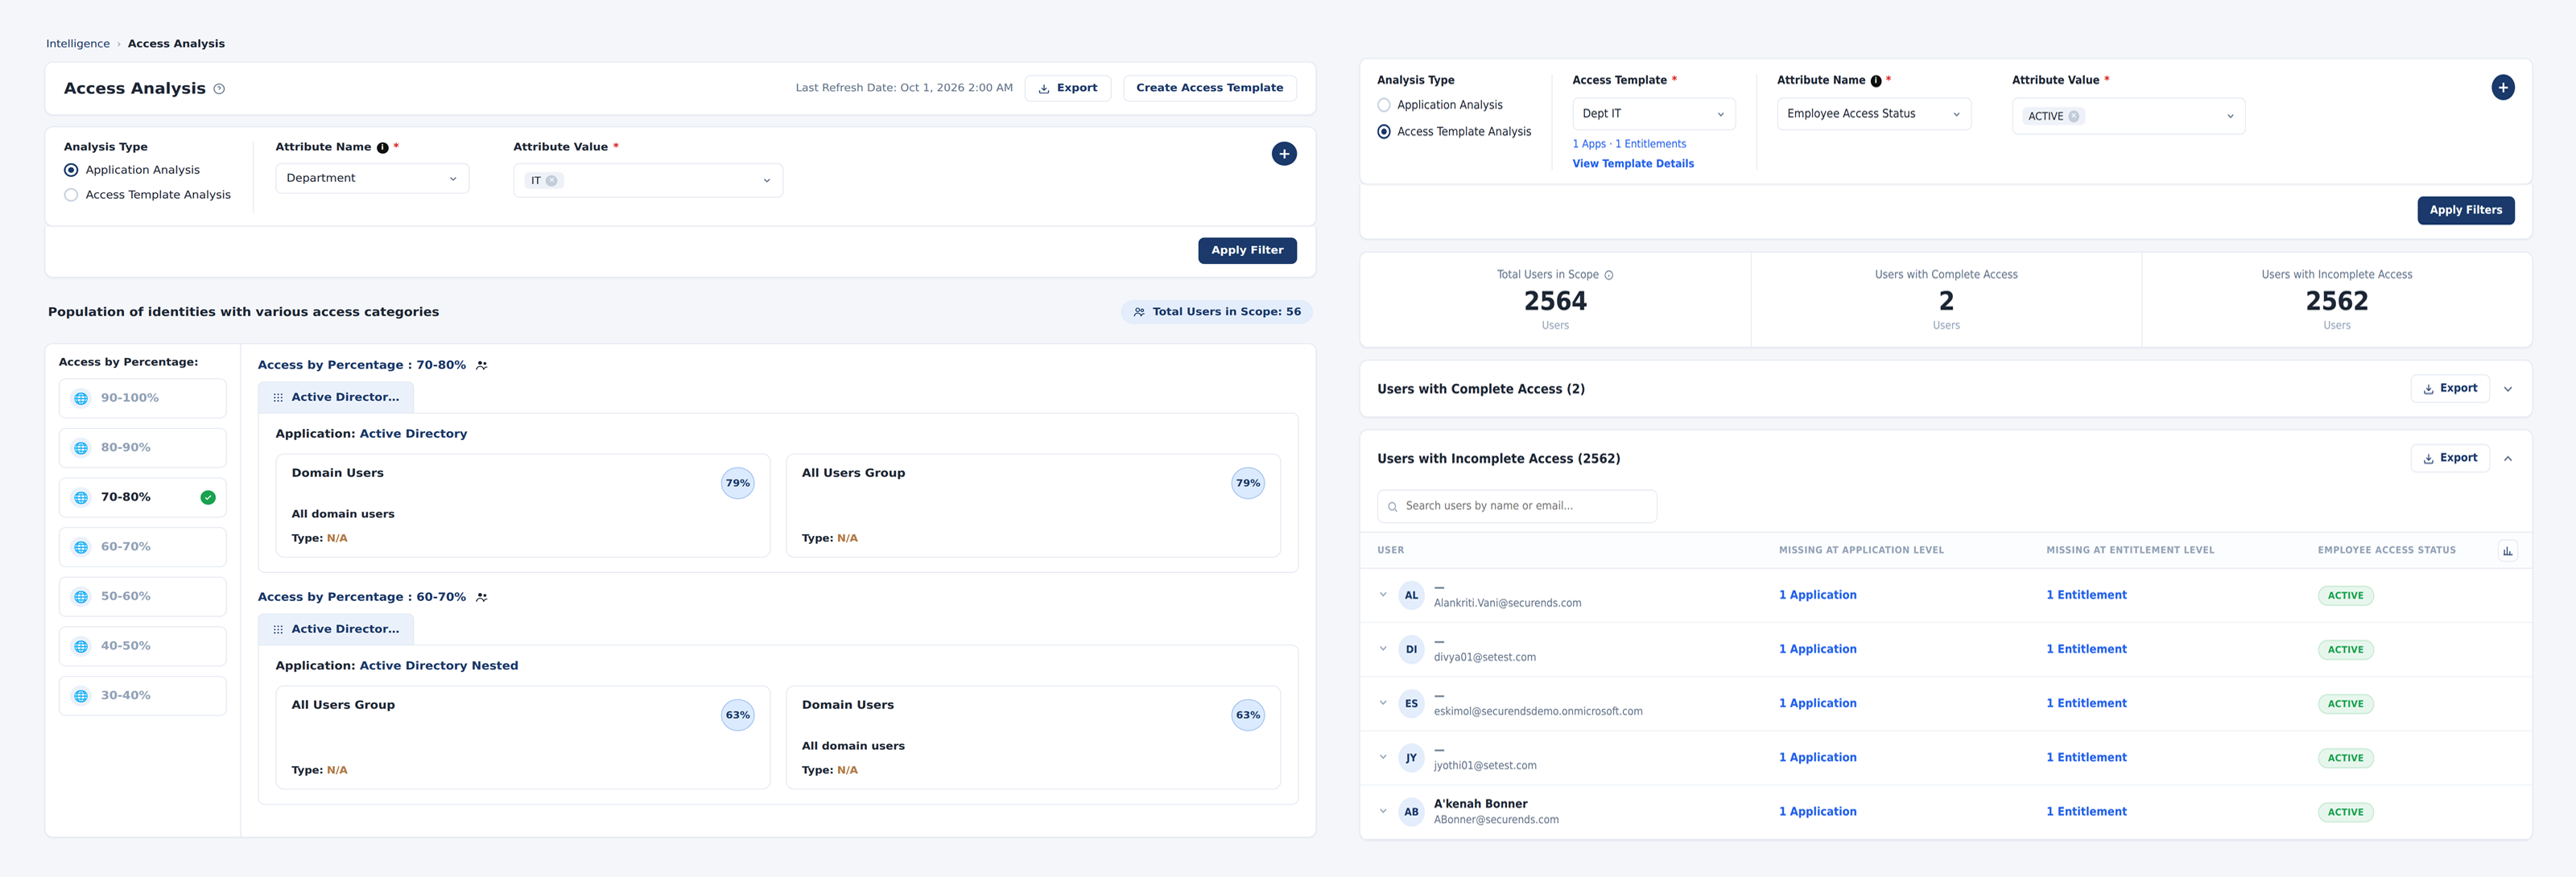Click the search users by name or email field

click(1516, 507)
